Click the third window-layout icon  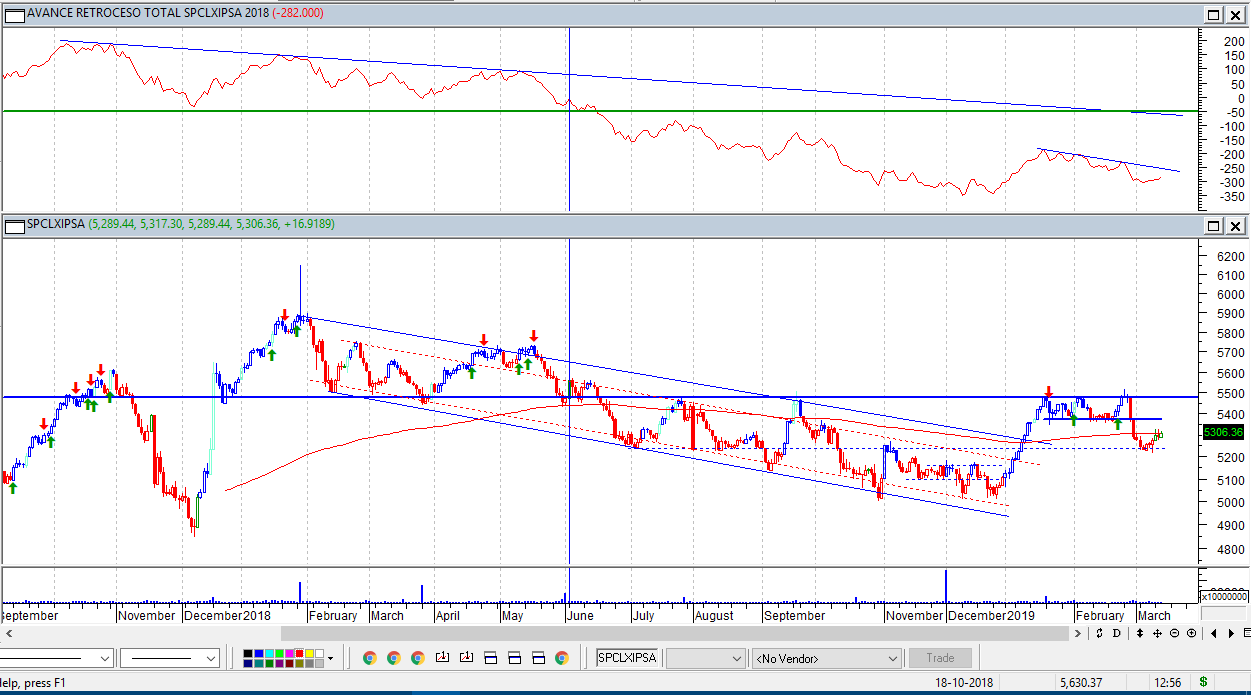[538, 658]
